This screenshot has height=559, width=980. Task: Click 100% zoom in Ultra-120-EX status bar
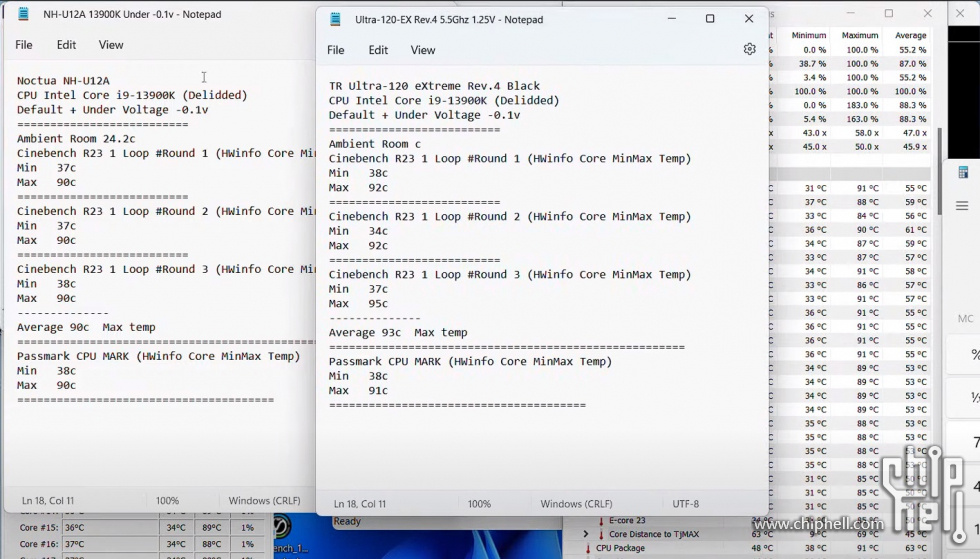pyautogui.click(x=479, y=503)
